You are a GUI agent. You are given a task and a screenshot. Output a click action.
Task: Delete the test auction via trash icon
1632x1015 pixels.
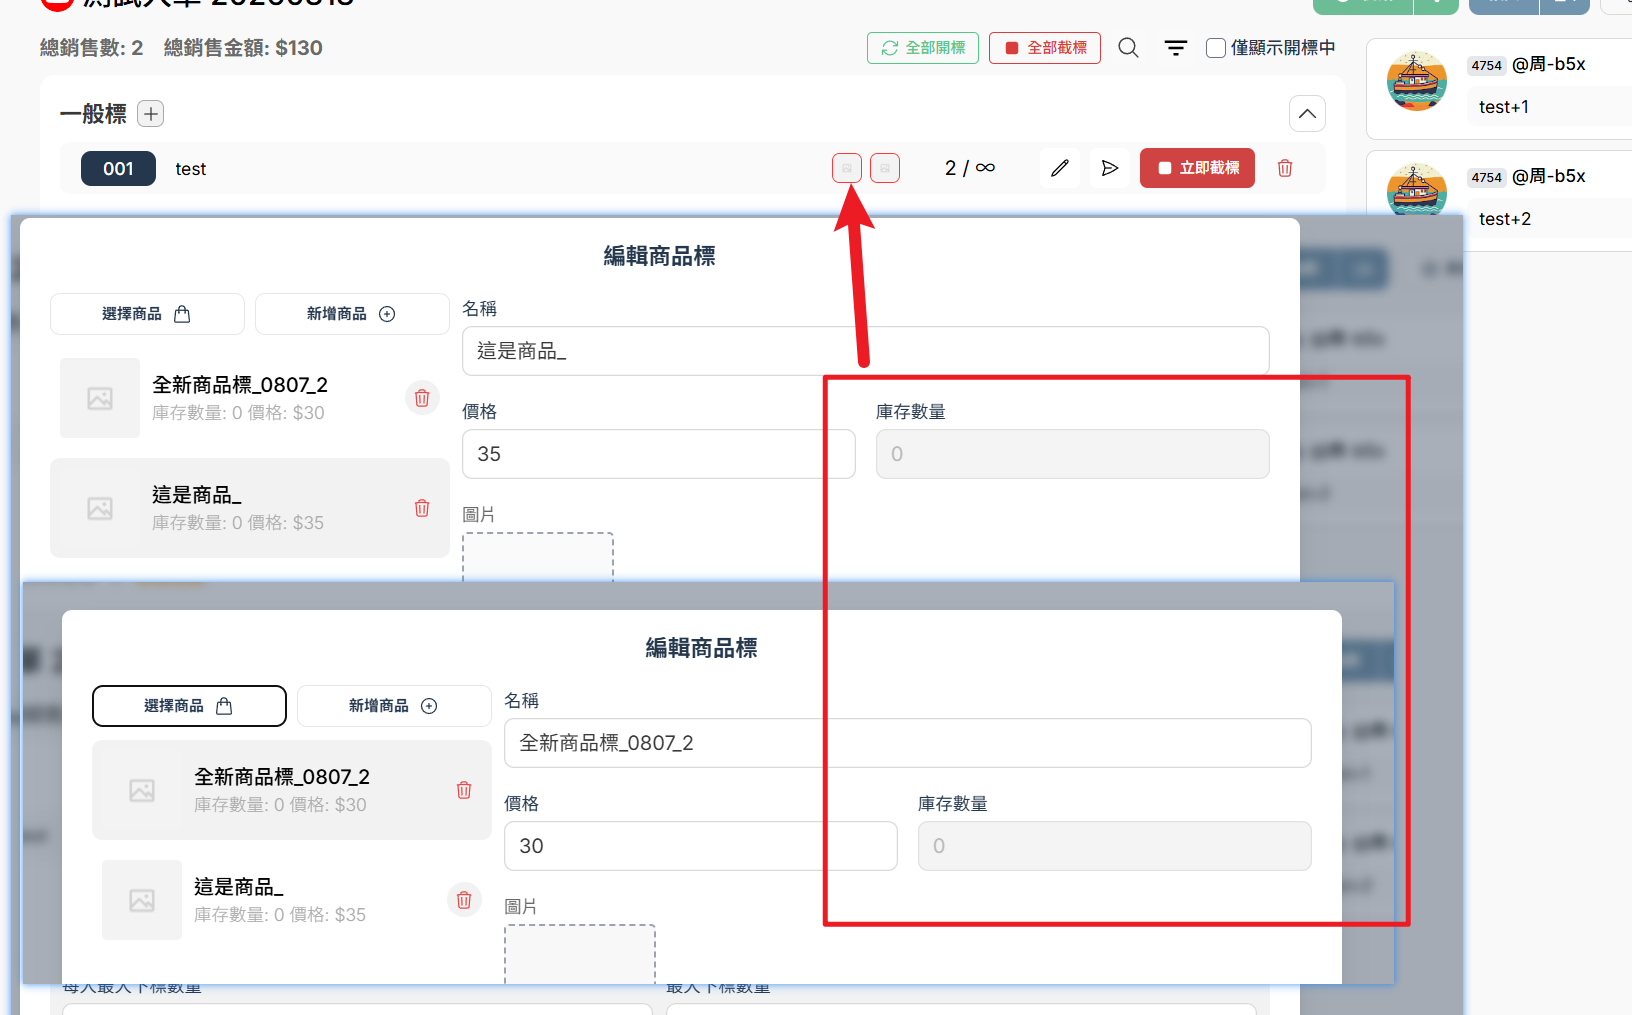point(1284,168)
